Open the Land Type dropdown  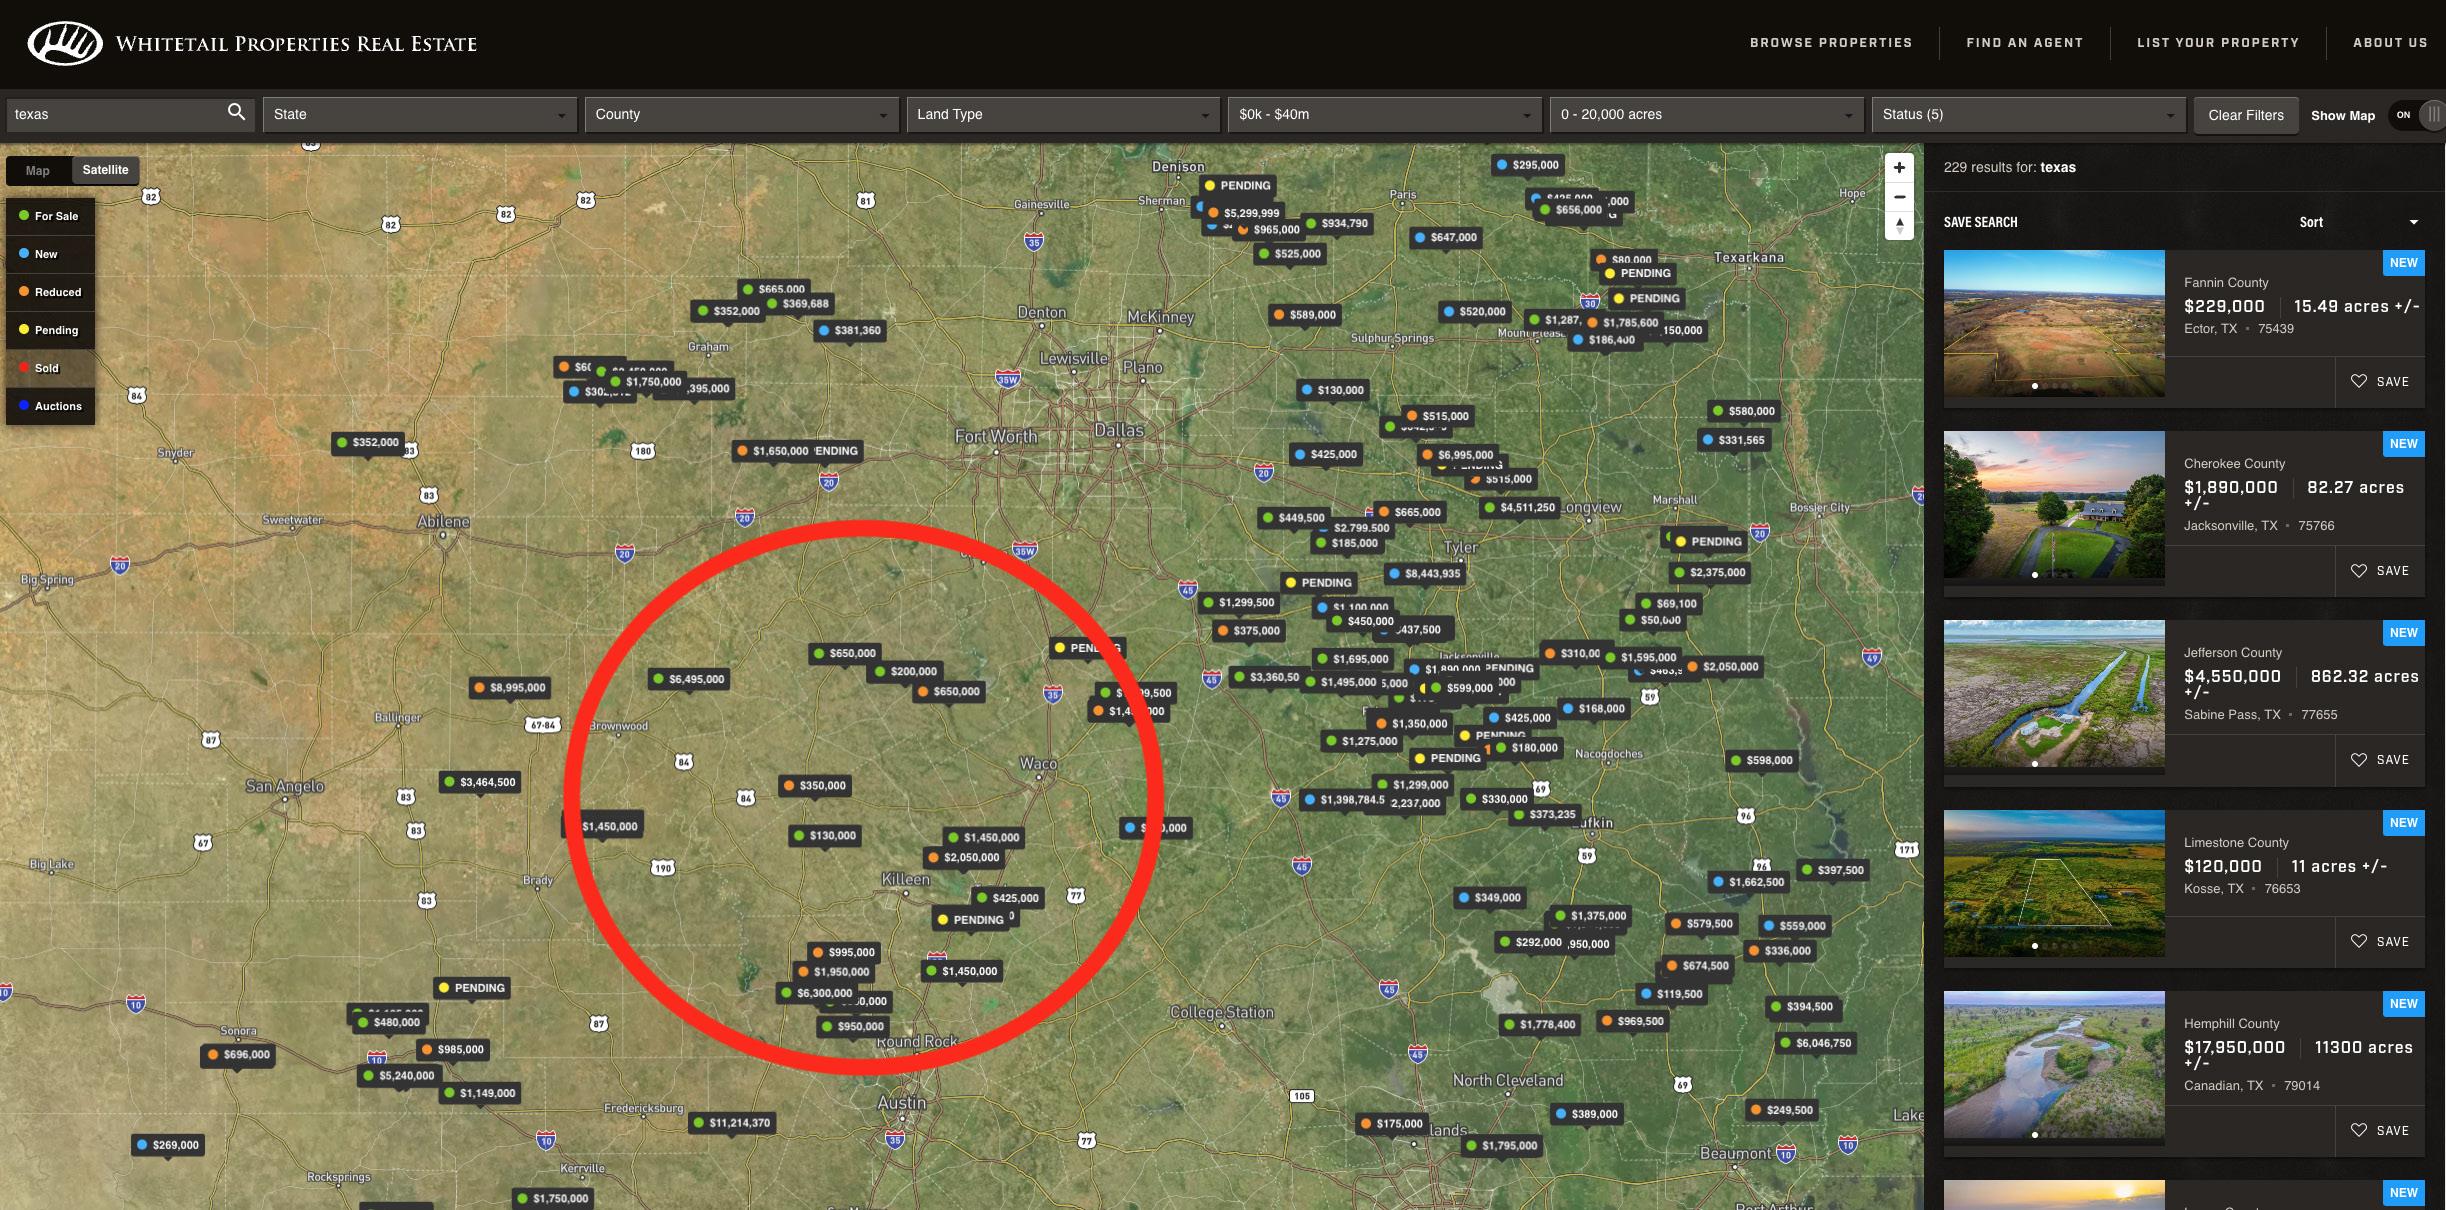[x=1063, y=114]
